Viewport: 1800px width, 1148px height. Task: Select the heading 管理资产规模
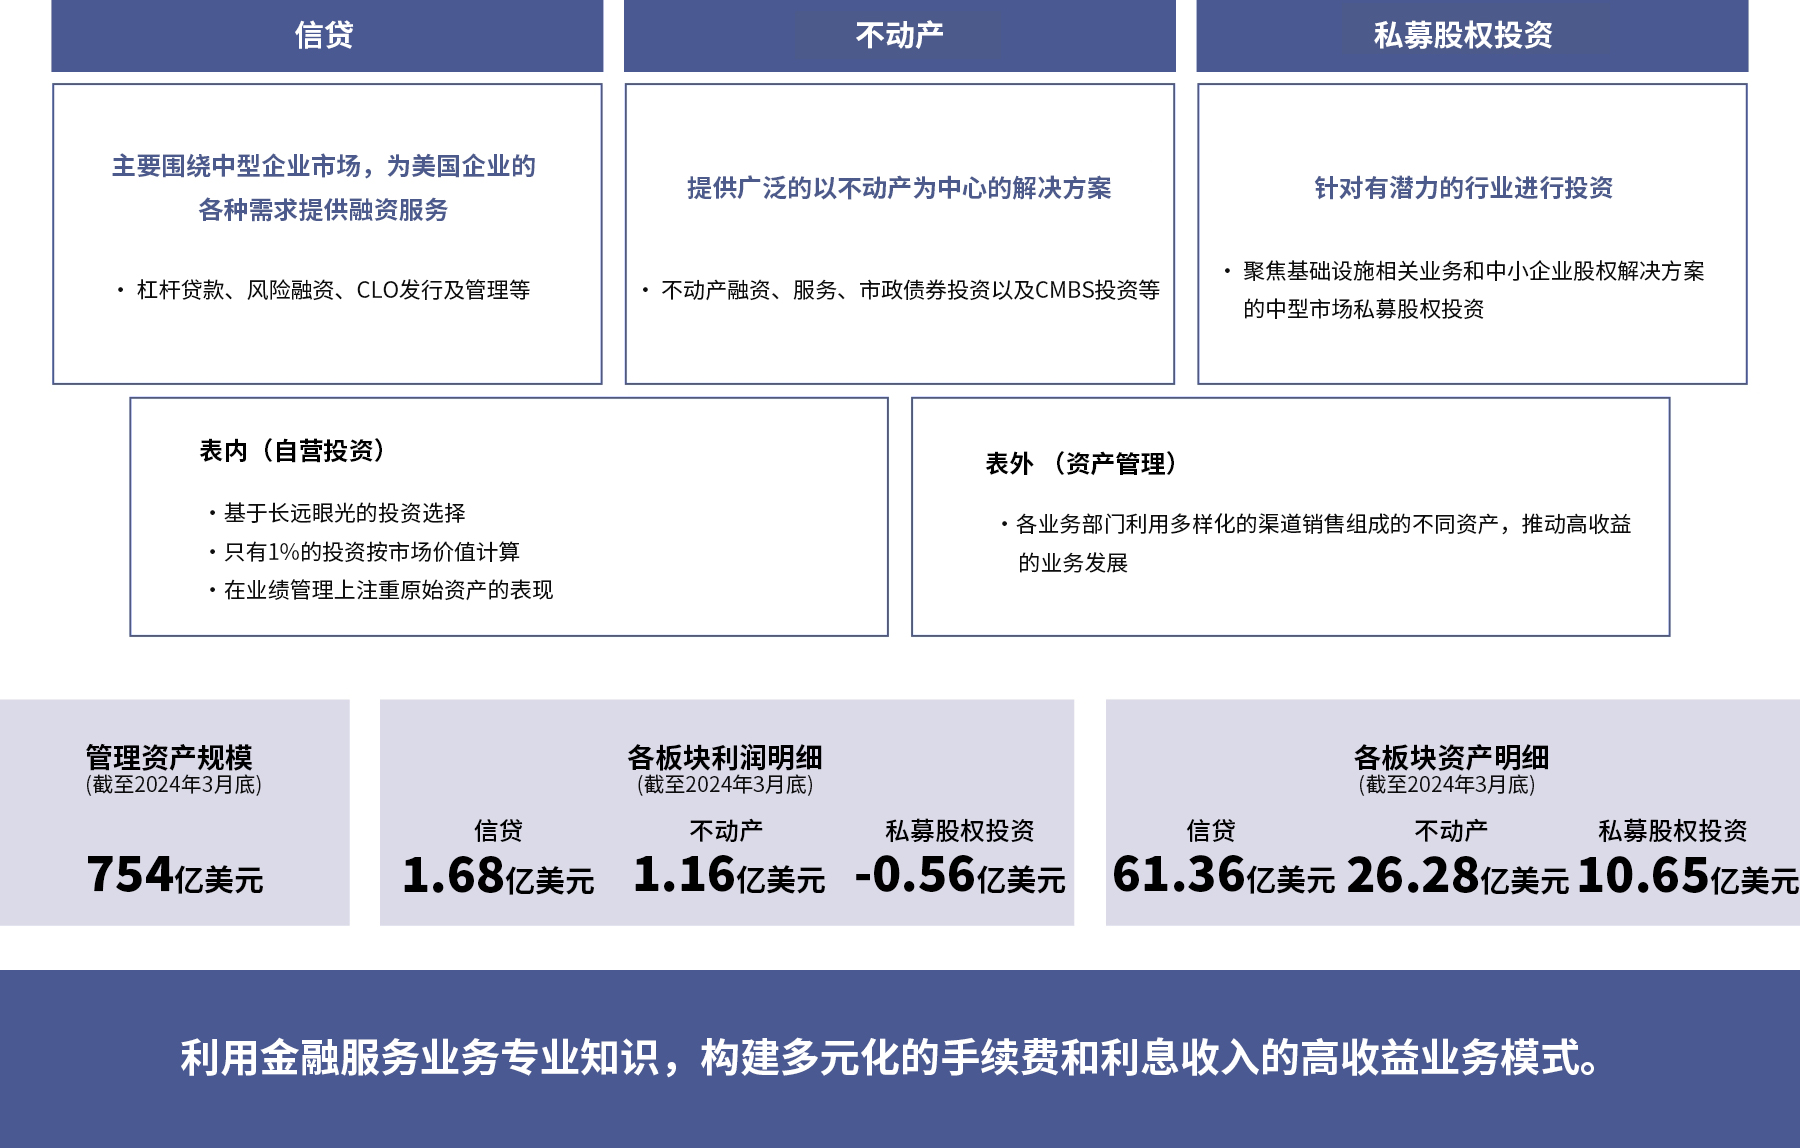tap(169, 757)
